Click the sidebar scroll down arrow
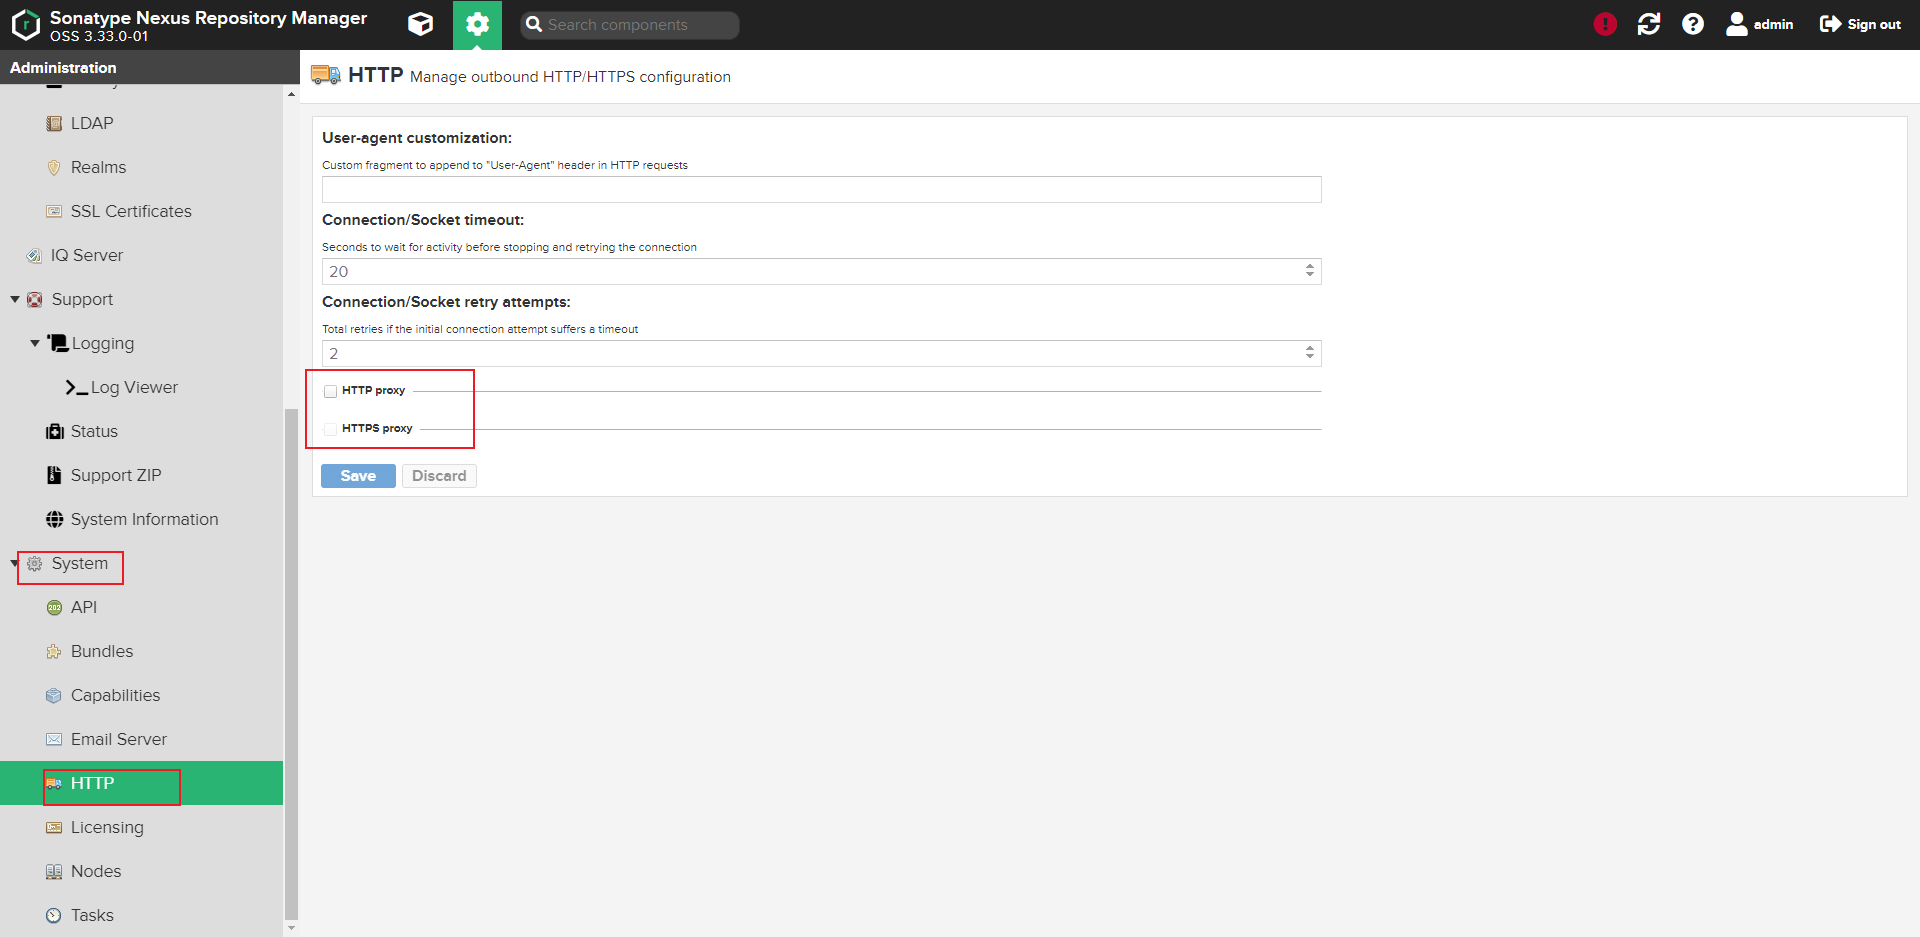 tap(291, 928)
